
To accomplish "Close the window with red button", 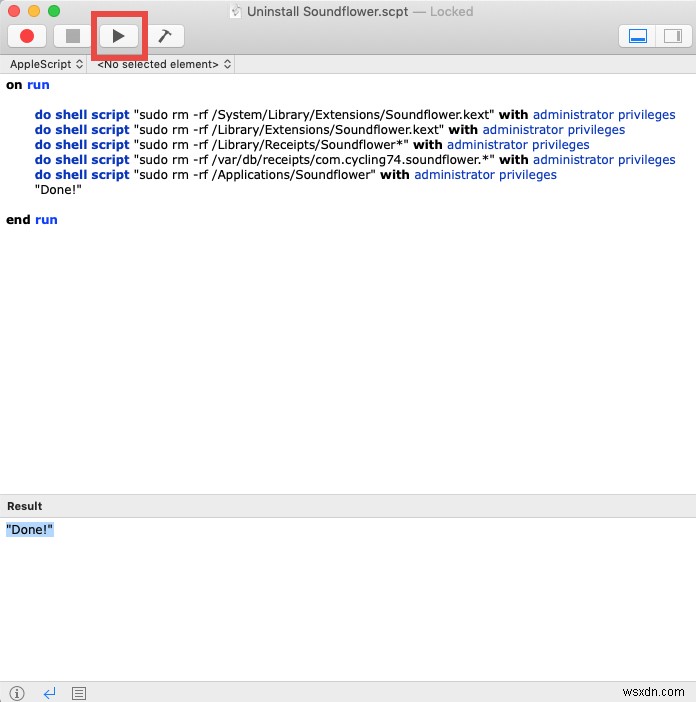I will pyautogui.click(x=14, y=11).
